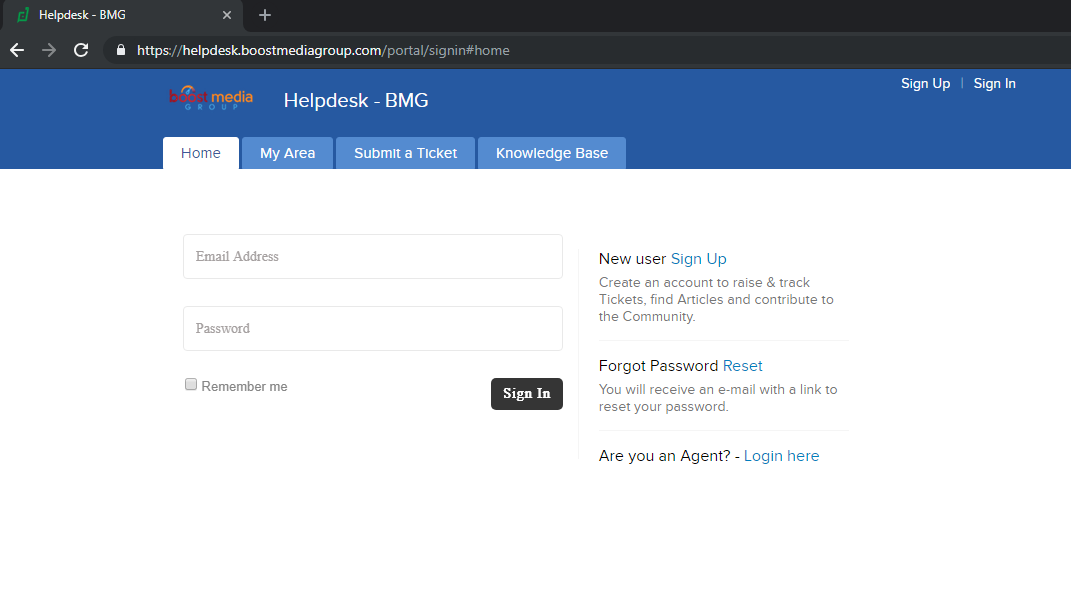Focus the Password field
The width and height of the screenshot is (1071, 606).
(373, 329)
